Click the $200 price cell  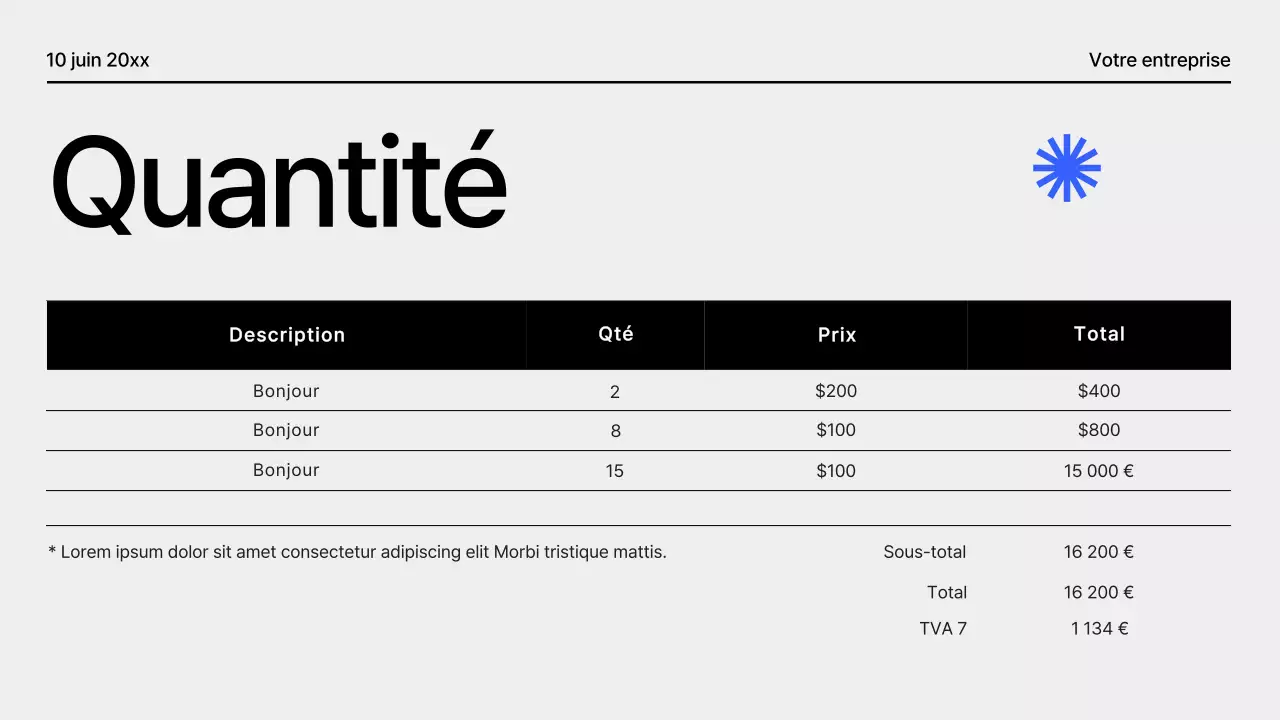coord(836,391)
